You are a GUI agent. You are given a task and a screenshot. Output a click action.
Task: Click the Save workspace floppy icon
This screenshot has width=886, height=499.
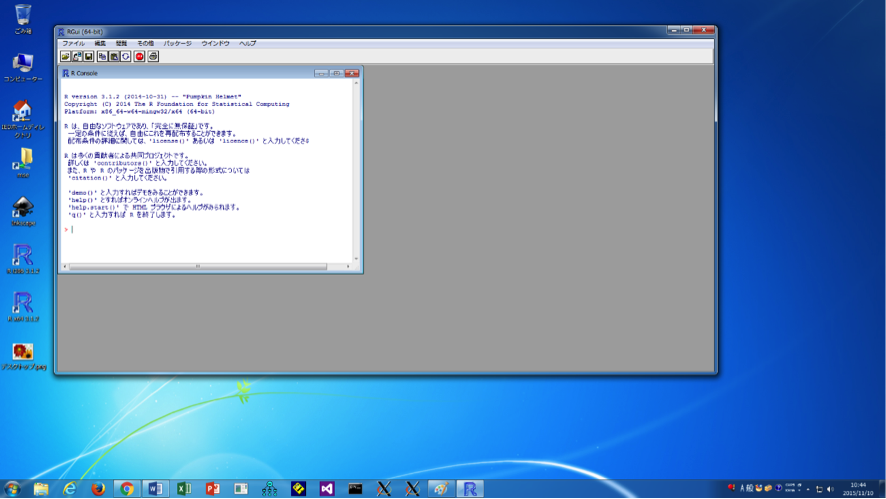pyautogui.click(x=89, y=56)
